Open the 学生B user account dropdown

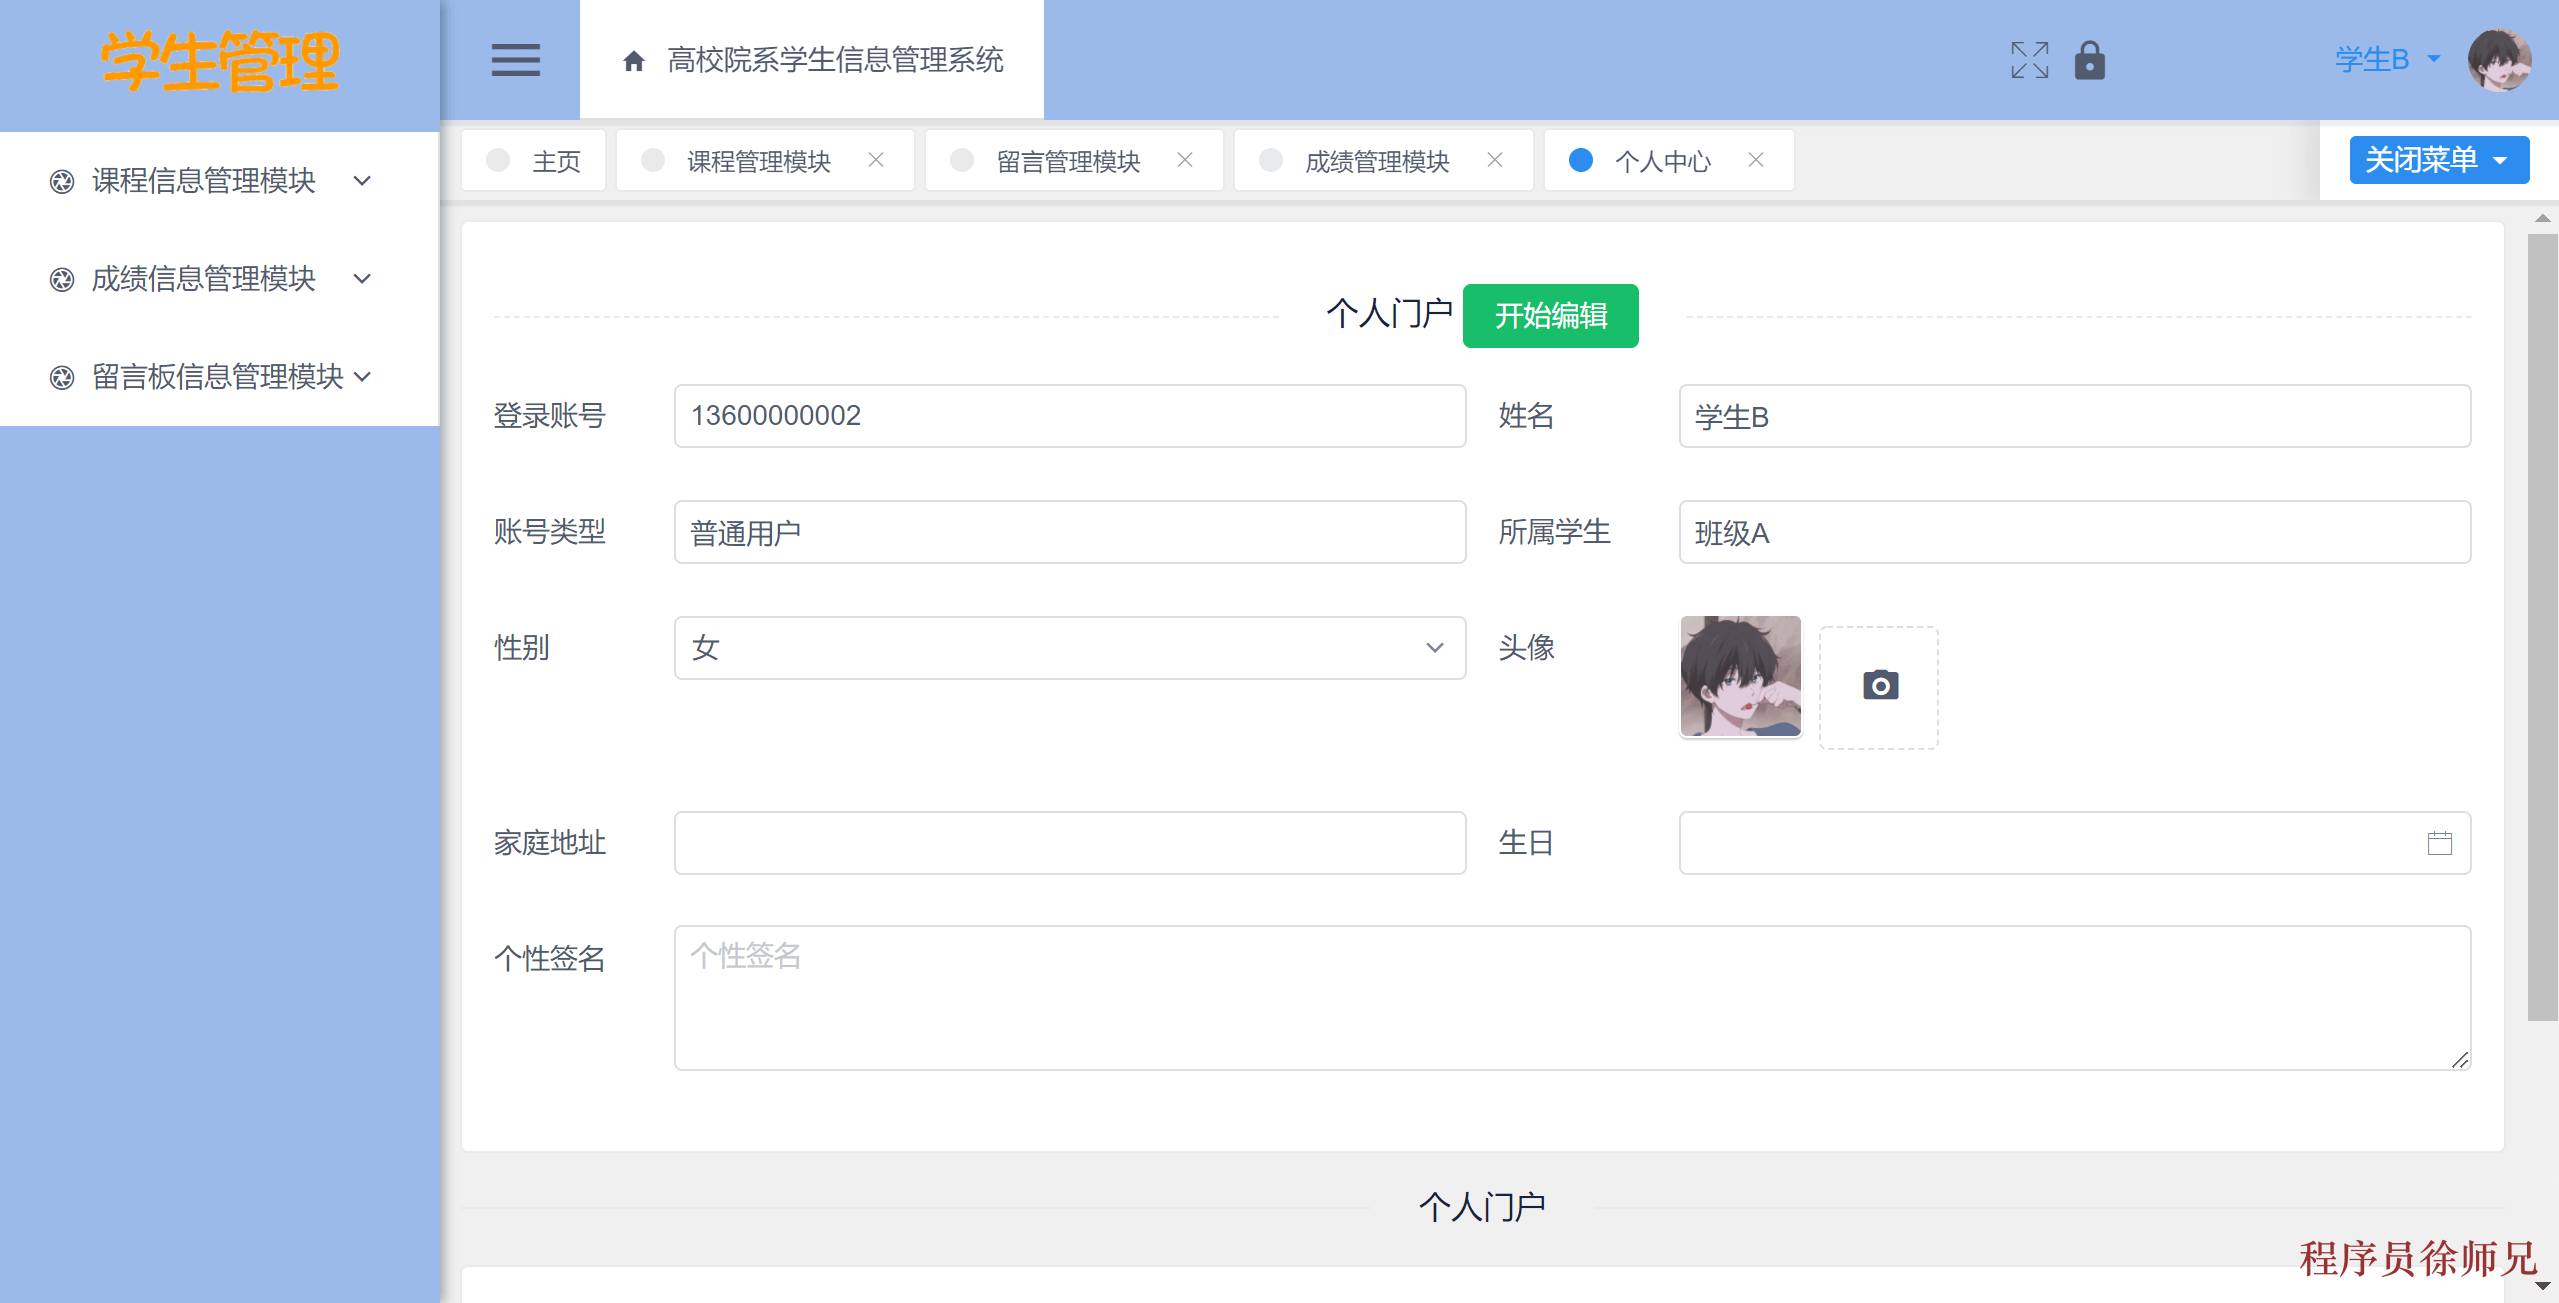(2386, 60)
